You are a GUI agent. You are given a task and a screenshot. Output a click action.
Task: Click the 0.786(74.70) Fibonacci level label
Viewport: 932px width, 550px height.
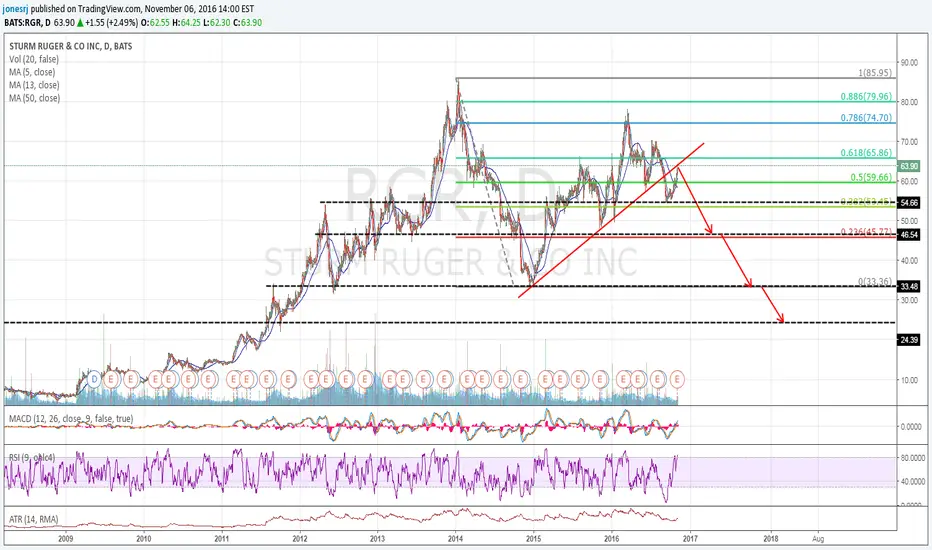point(866,118)
